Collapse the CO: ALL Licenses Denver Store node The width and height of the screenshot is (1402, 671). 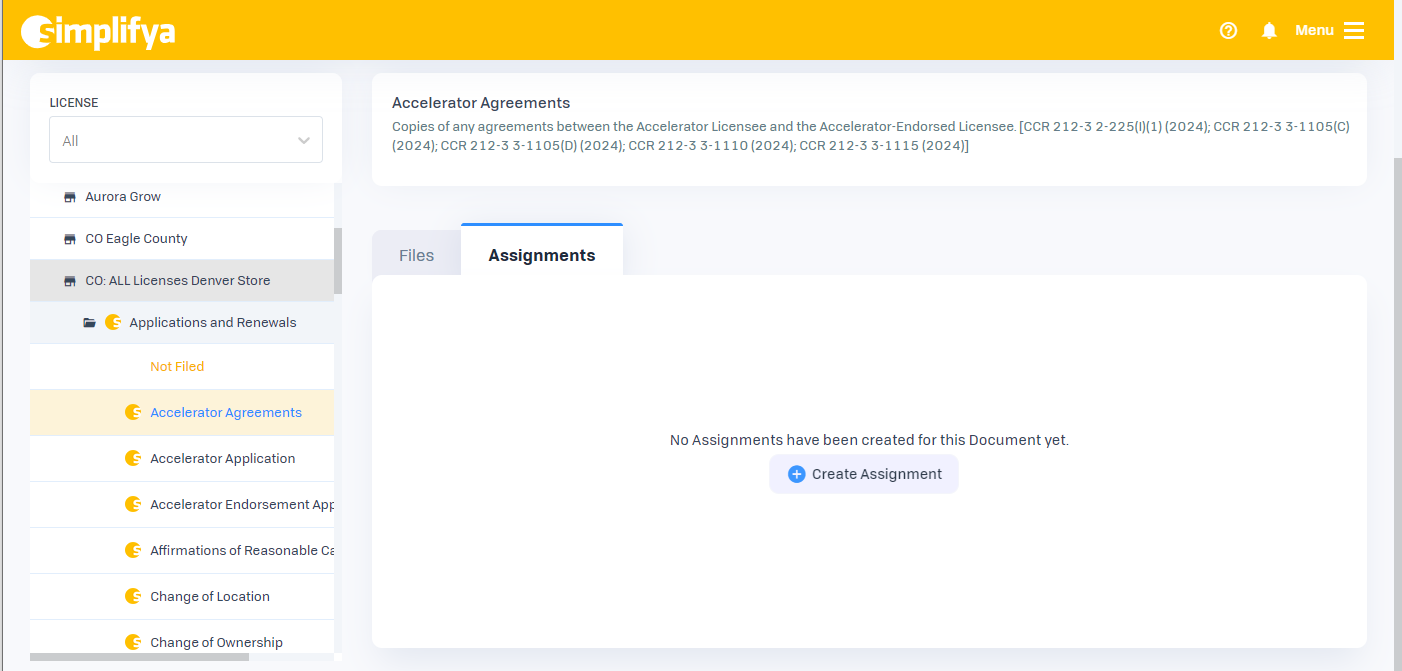[177, 281]
